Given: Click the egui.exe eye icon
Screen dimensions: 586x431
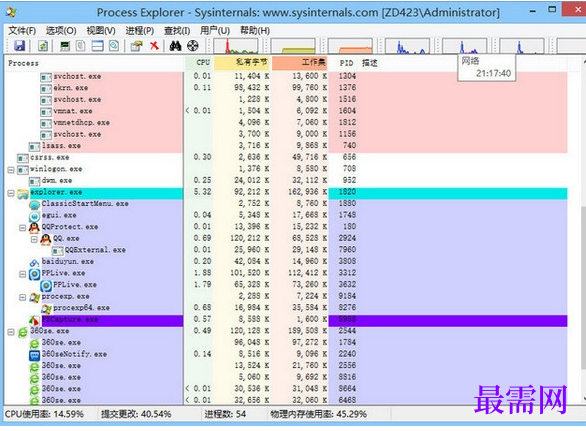Looking at the screenshot, I should tap(34, 216).
